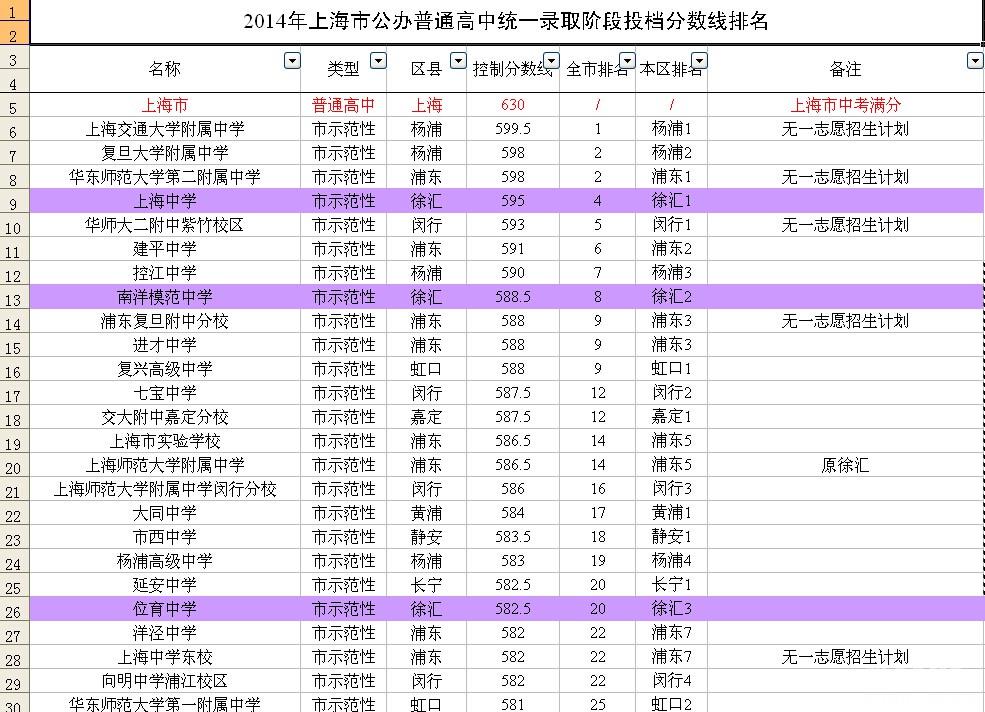This screenshot has width=985, height=712.
Task: Select district rank cell 徐汇3
Action: [x=672, y=609]
